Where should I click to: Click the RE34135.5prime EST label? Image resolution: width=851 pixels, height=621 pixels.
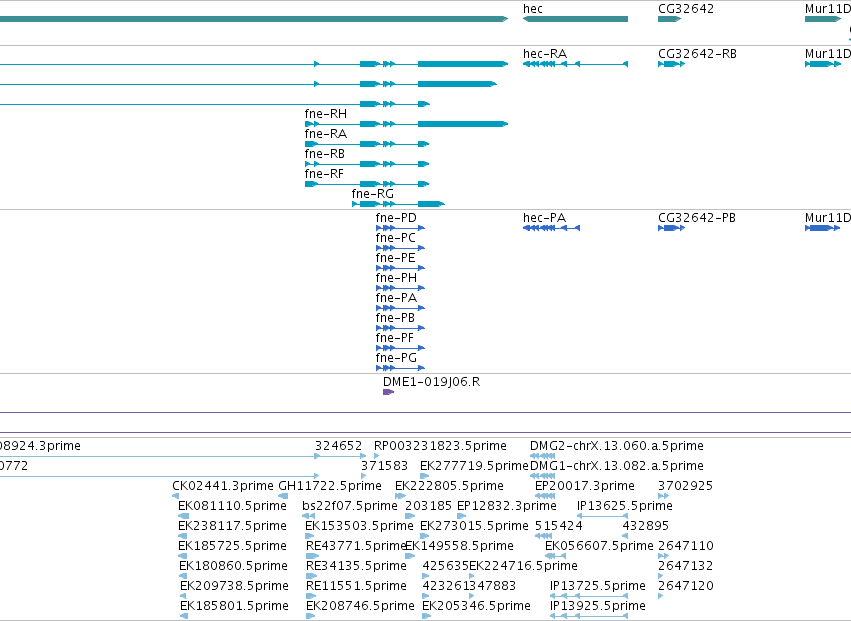click(356, 566)
